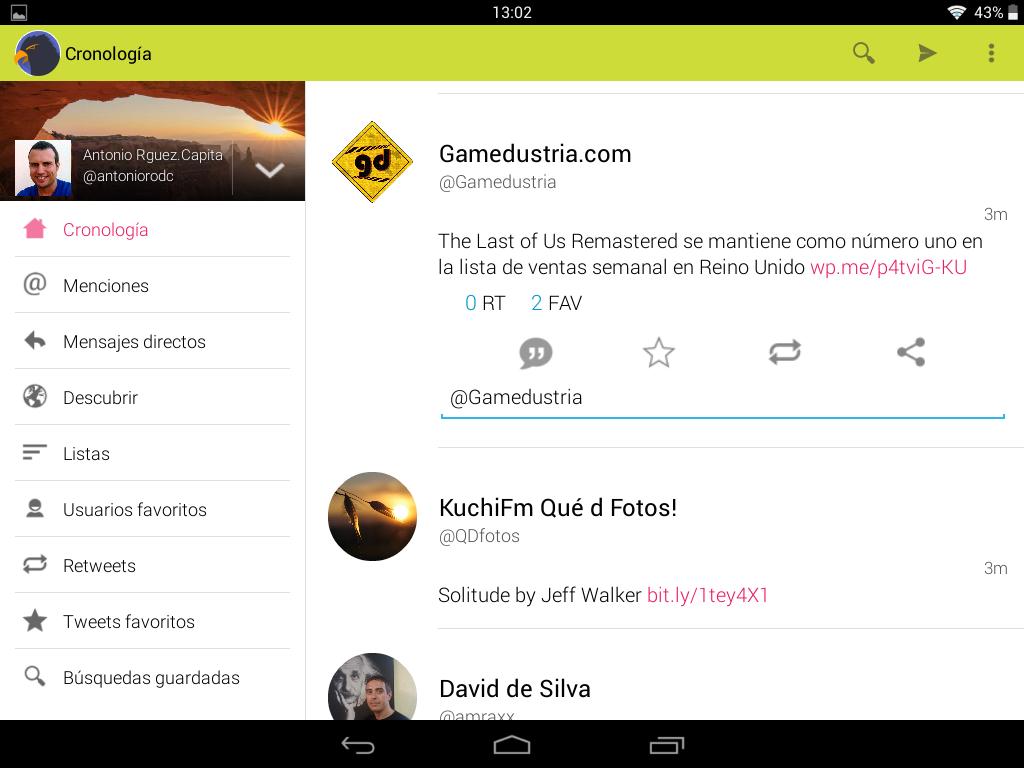Open link bit.ly/1tey4X1

707,595
